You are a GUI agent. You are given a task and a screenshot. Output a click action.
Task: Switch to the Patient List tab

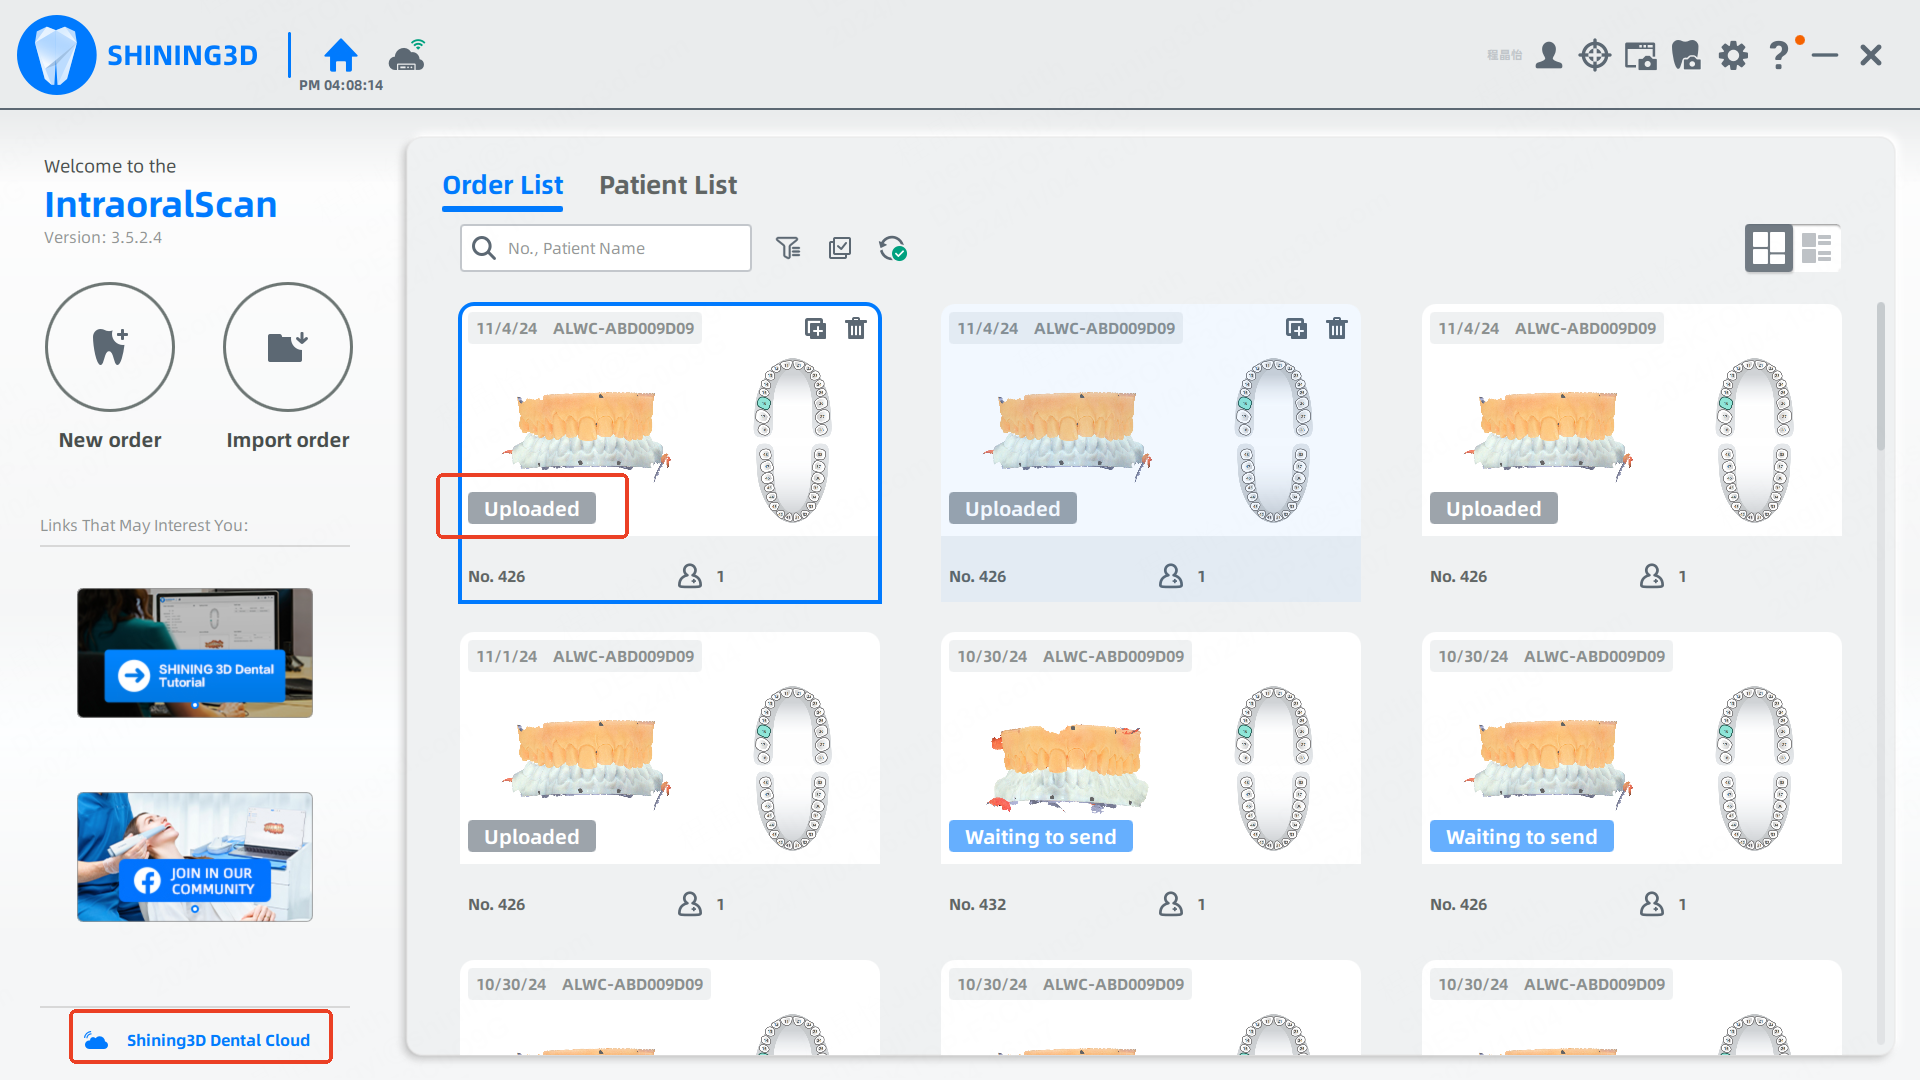click(x=667, y=185)
